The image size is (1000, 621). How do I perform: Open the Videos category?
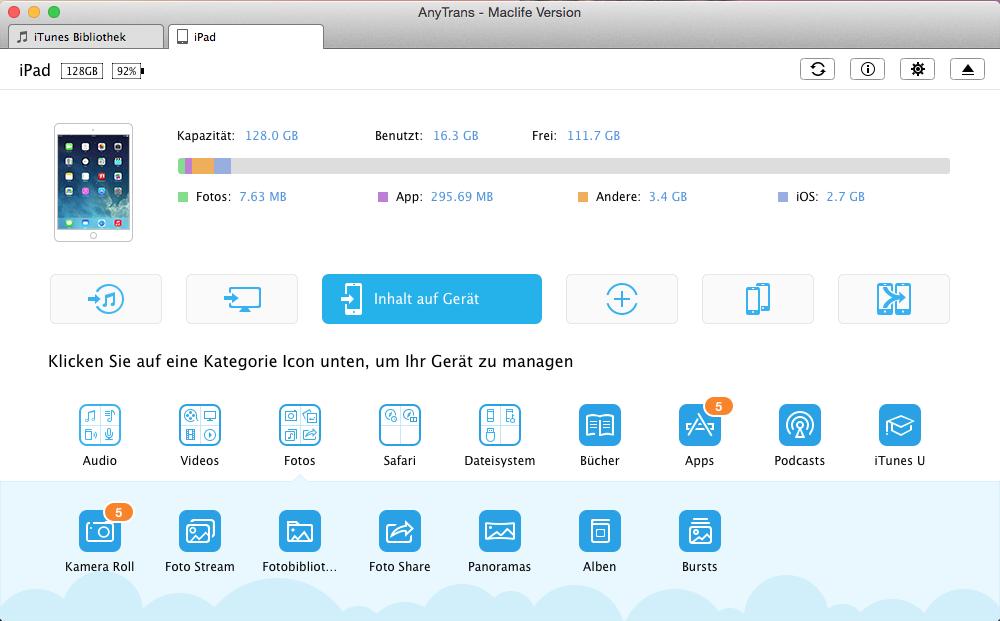[x=200, y=425]
